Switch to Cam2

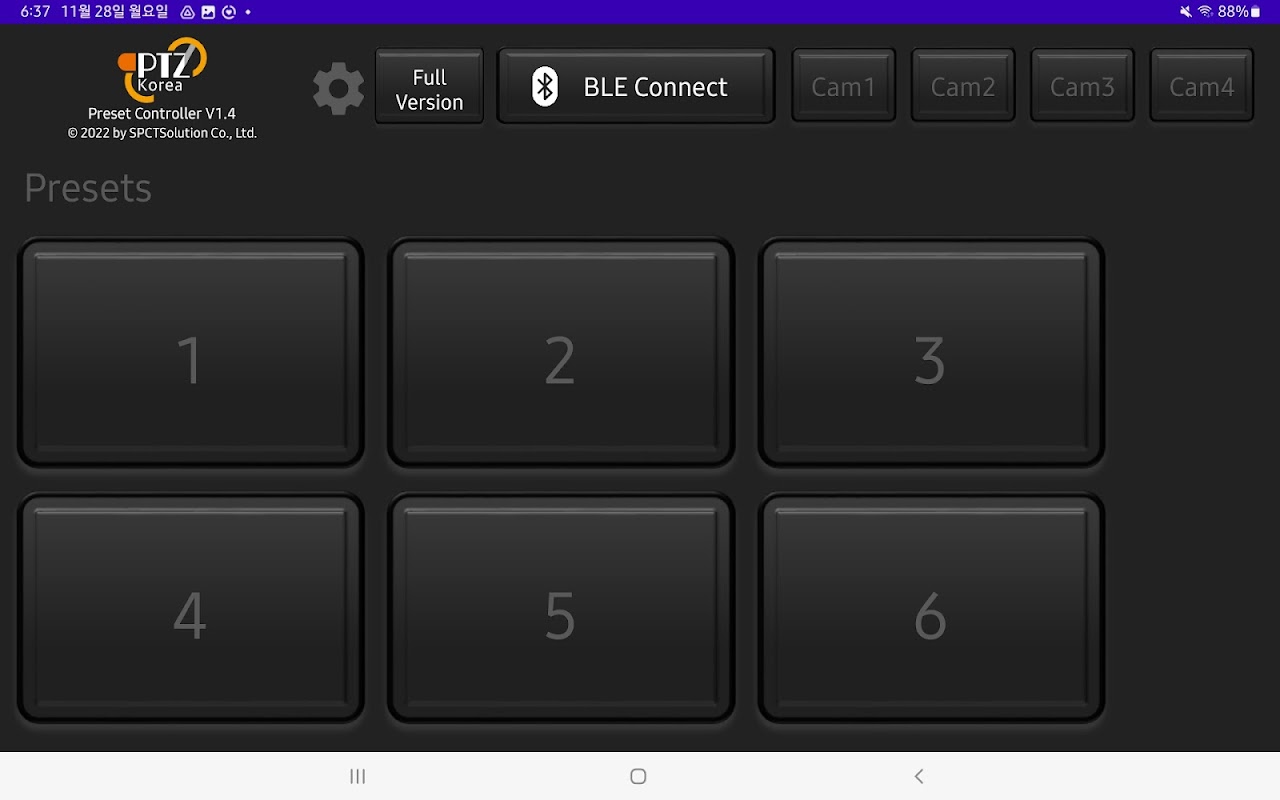coord(963,86)
